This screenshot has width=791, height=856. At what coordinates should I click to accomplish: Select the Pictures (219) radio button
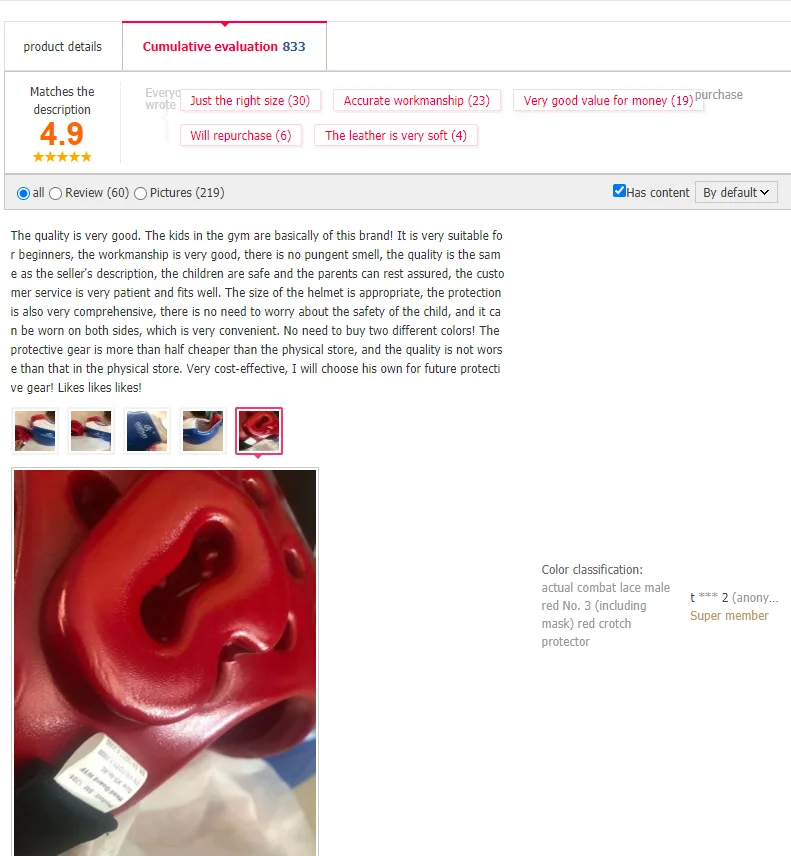coord(140,193)
